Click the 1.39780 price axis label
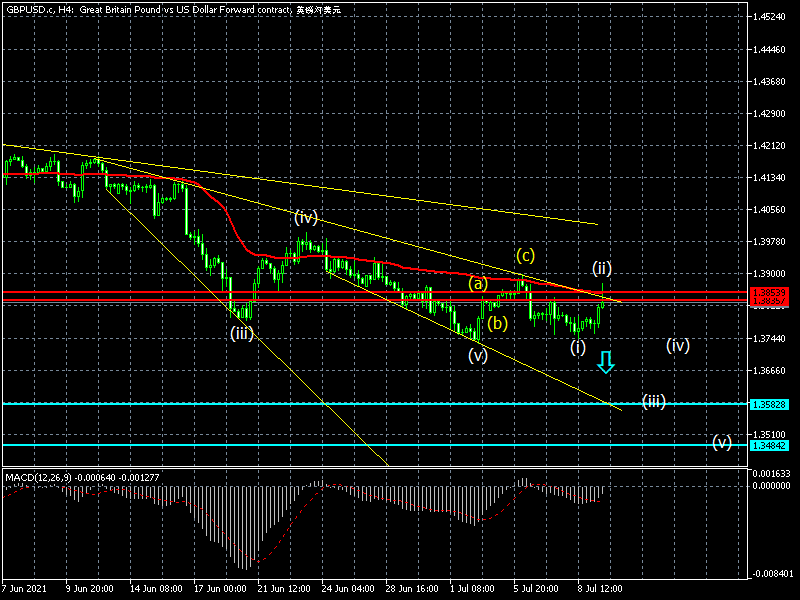The height and width of the screenshot is (600, 800). 769,241
